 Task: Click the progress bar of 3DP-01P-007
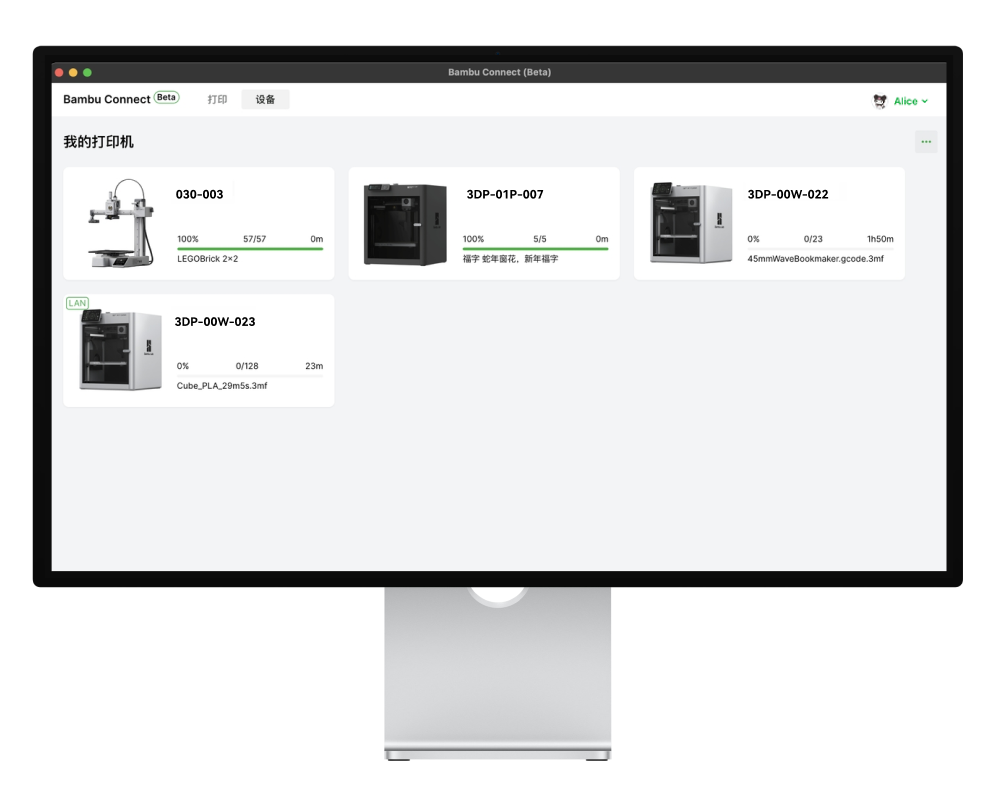535,249
